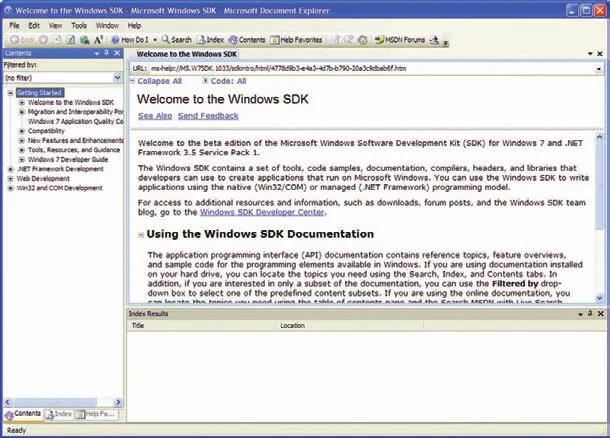Open the Contents panel position dropdown arrow
The image size is (610, 438).
pyautogui.click(x=97, y=53)
